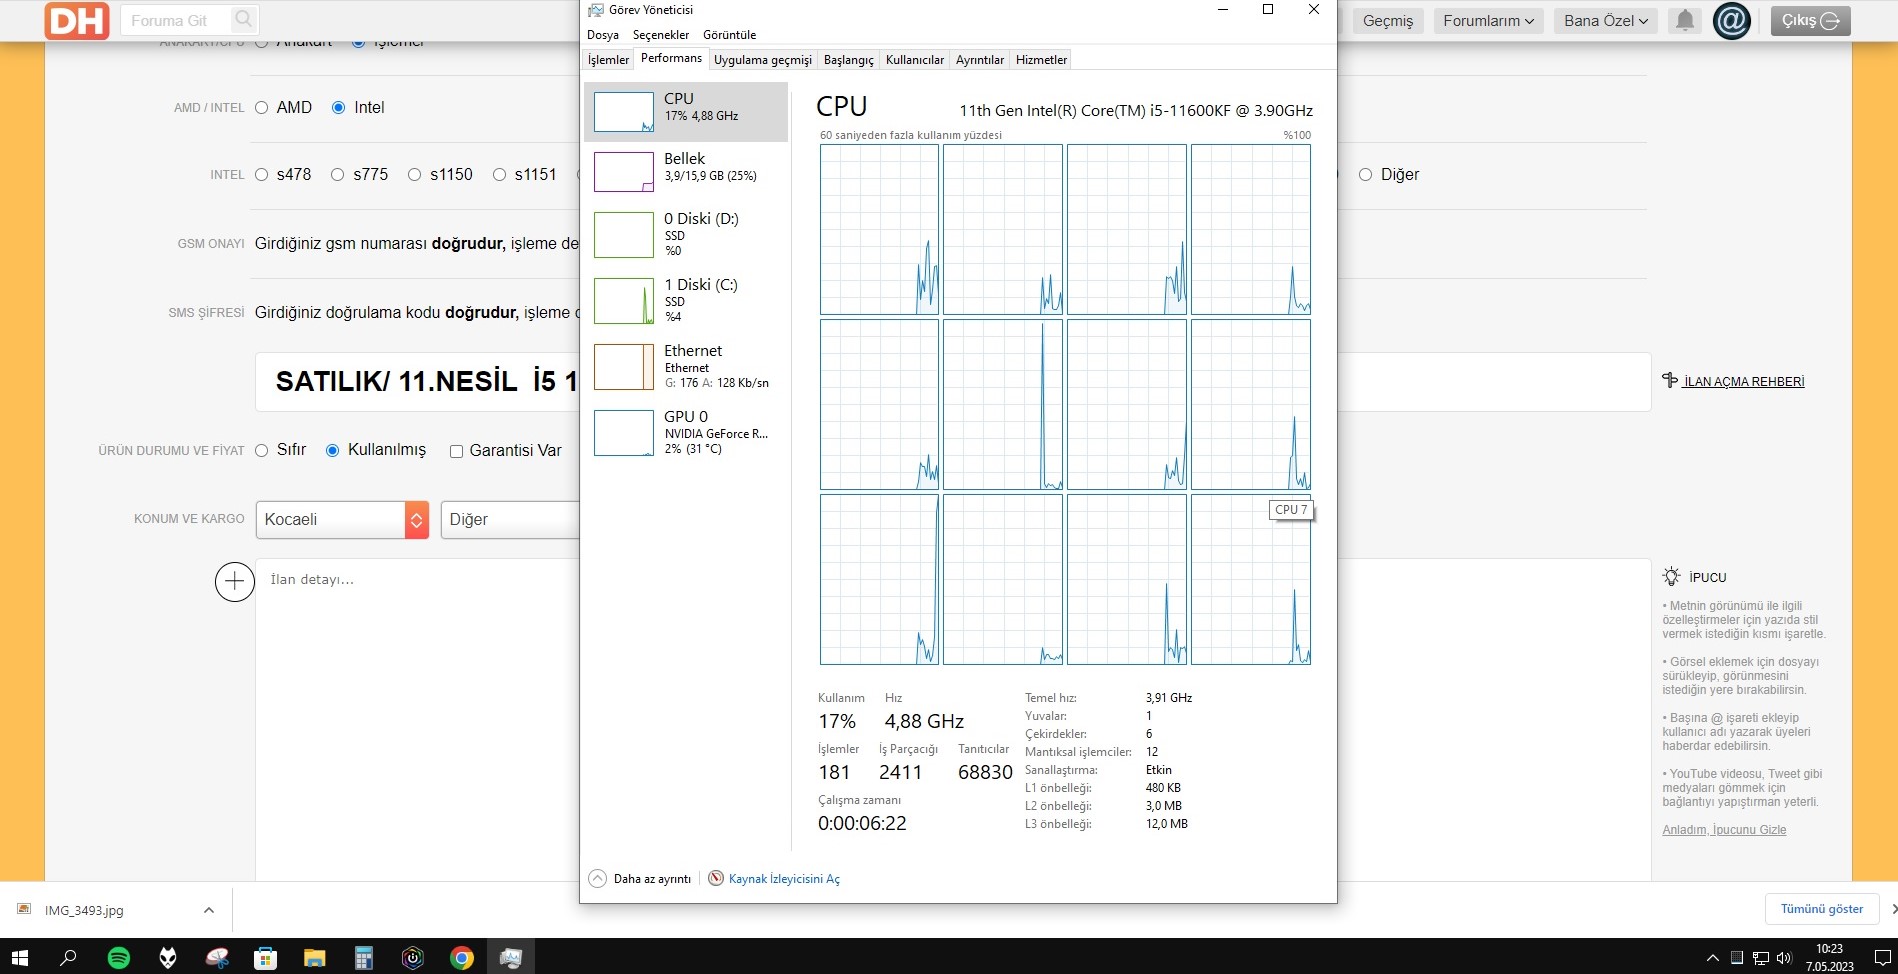
Task: Open the @ profile avatar
Action: (1731, 20)
